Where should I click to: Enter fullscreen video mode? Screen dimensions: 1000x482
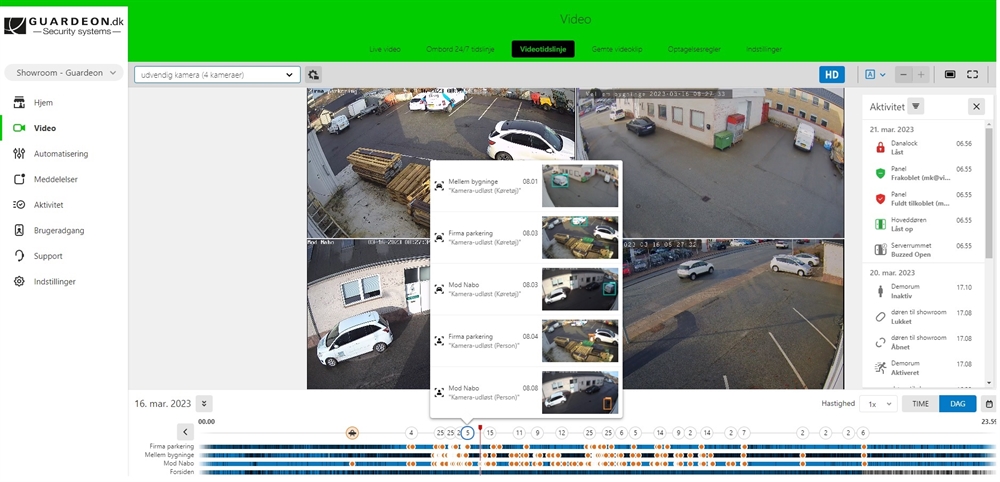click(973, 75)
